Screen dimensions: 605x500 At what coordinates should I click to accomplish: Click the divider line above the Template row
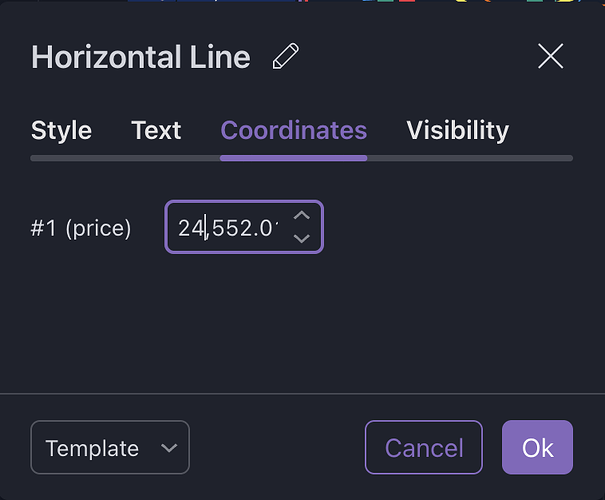pyautogui.click(x=302, y=394)
